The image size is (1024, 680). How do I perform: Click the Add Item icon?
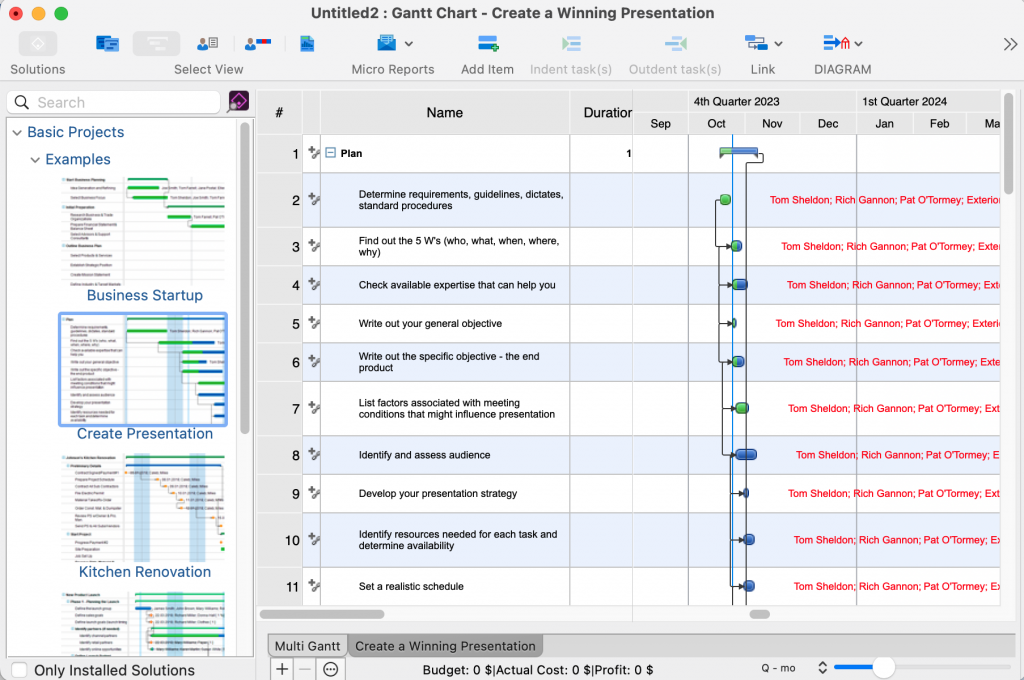[x=487, y=43]
